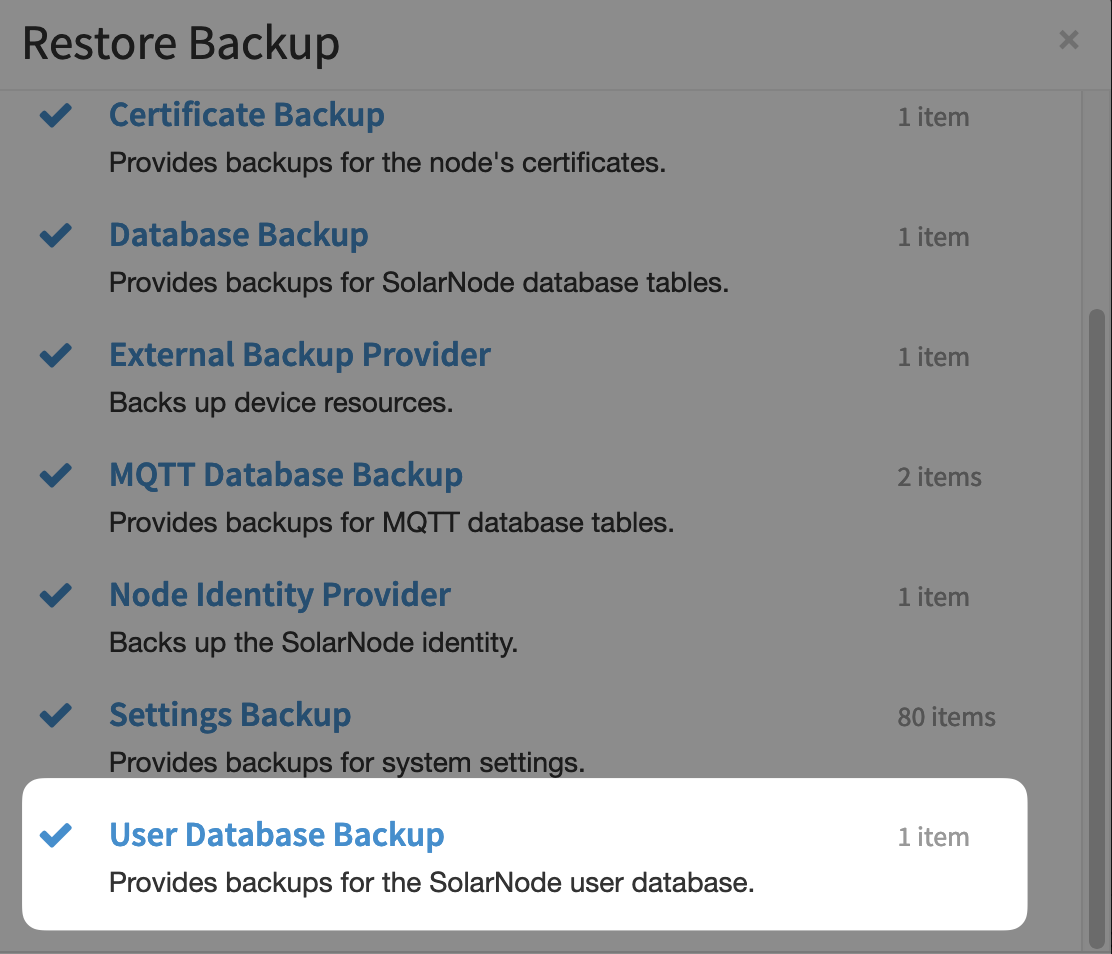Viewport: 1112px width, 954px height.
Task: Close the Restore Backup dialog
Action: pos(1069,40)
